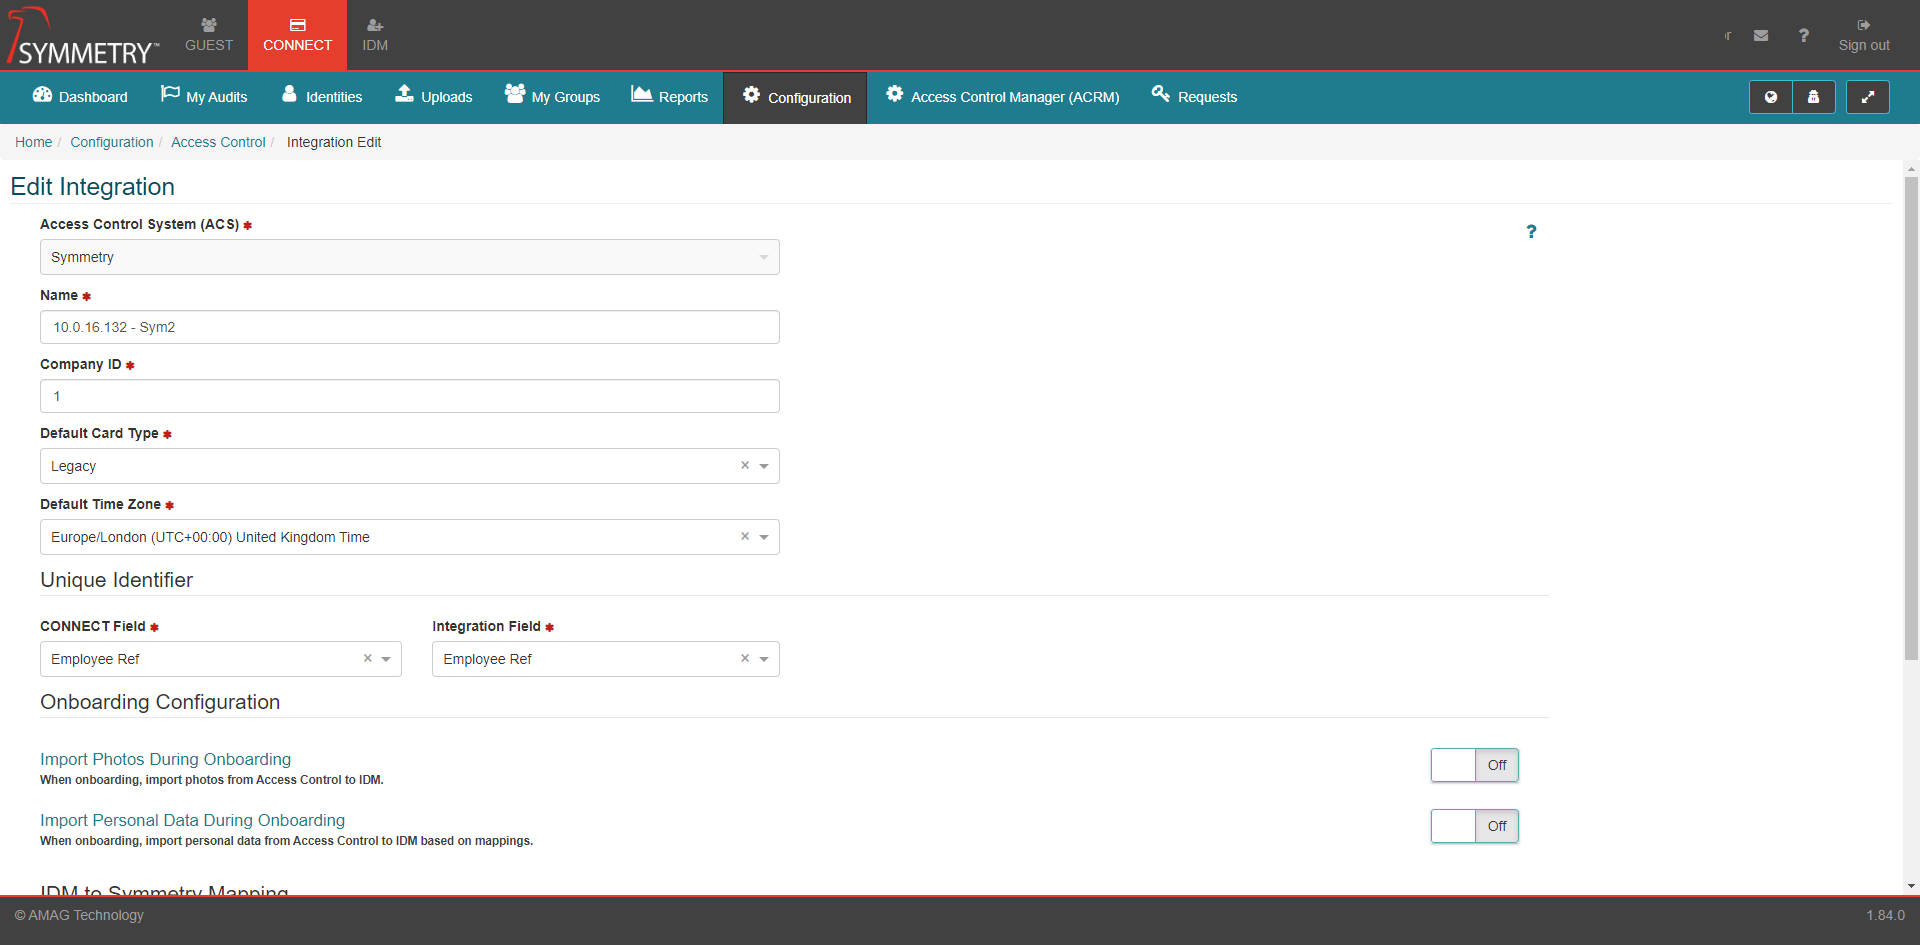Click the Name input field
Viewport: 1920px width, 945px height.
pos(410,327)
